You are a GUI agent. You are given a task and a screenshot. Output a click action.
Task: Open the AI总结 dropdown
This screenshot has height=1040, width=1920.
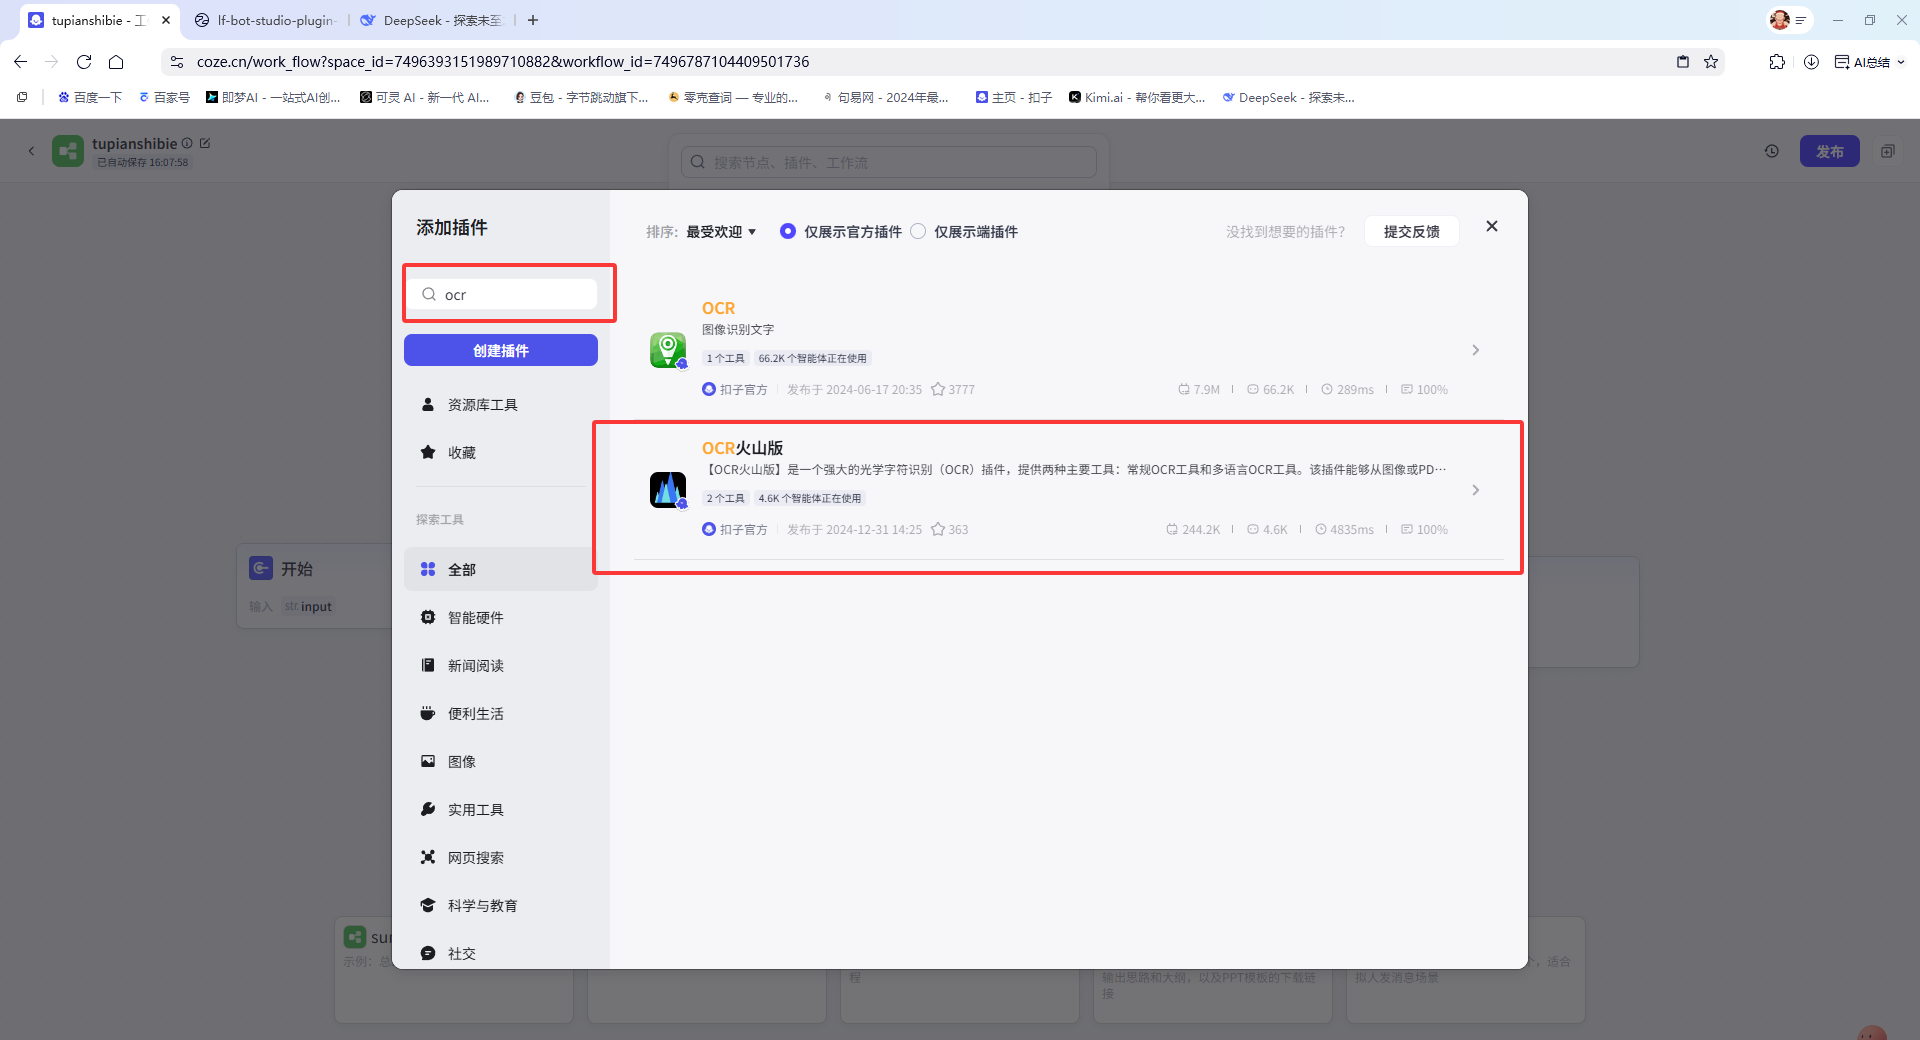pos(1869,62)
